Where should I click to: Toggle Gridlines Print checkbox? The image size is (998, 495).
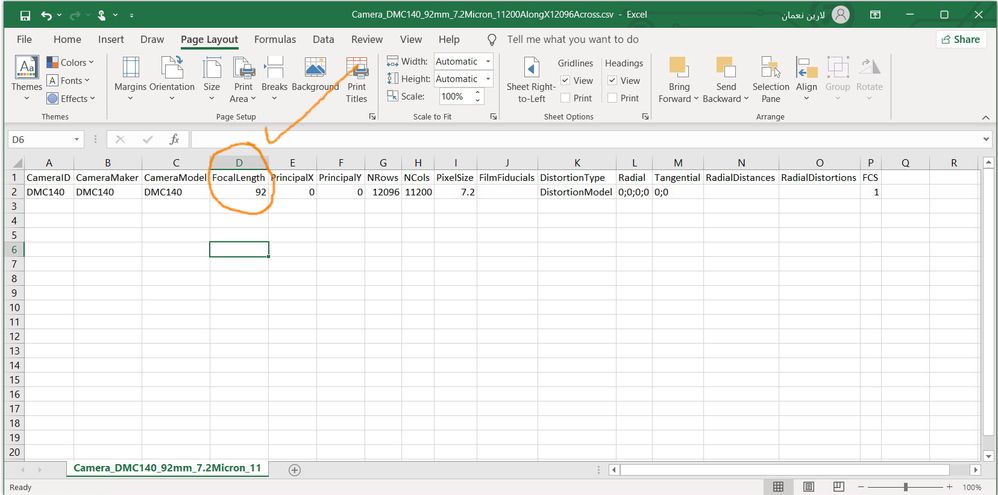[x=565, y=98]
